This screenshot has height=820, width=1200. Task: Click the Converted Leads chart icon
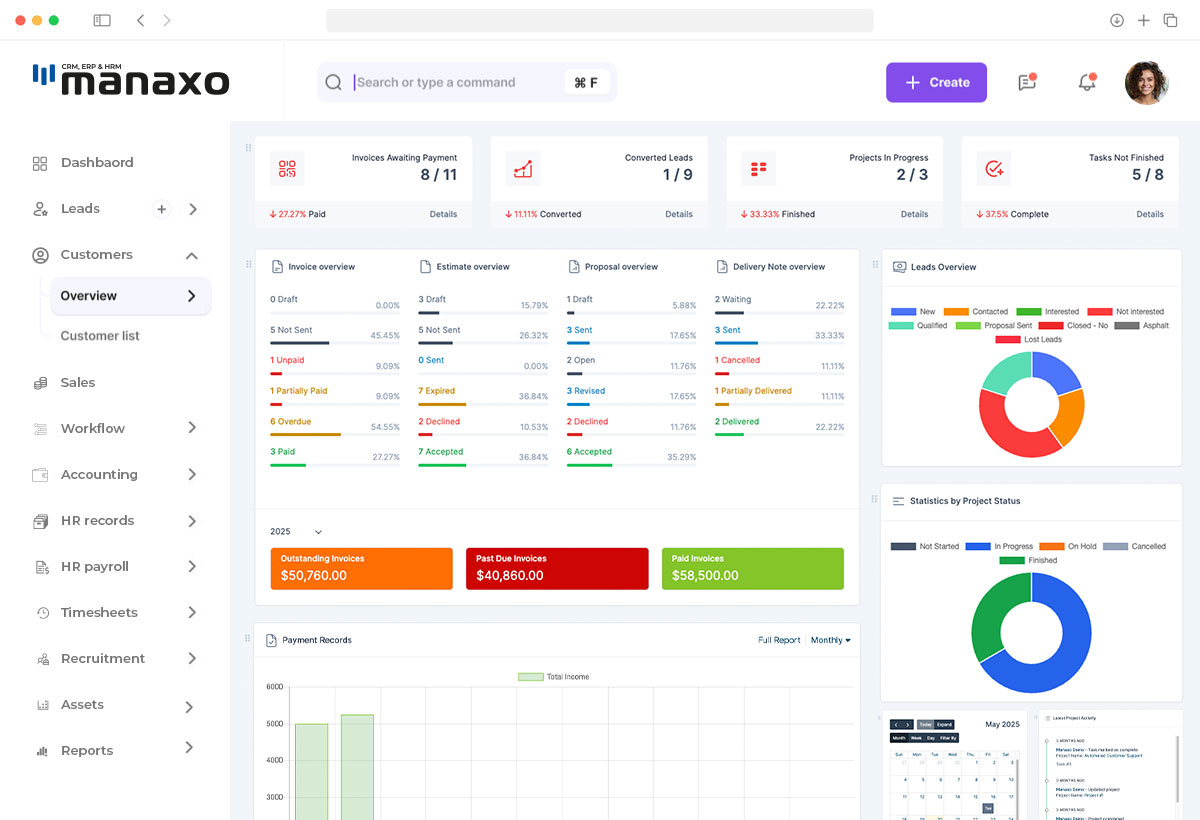click(523, 169)
